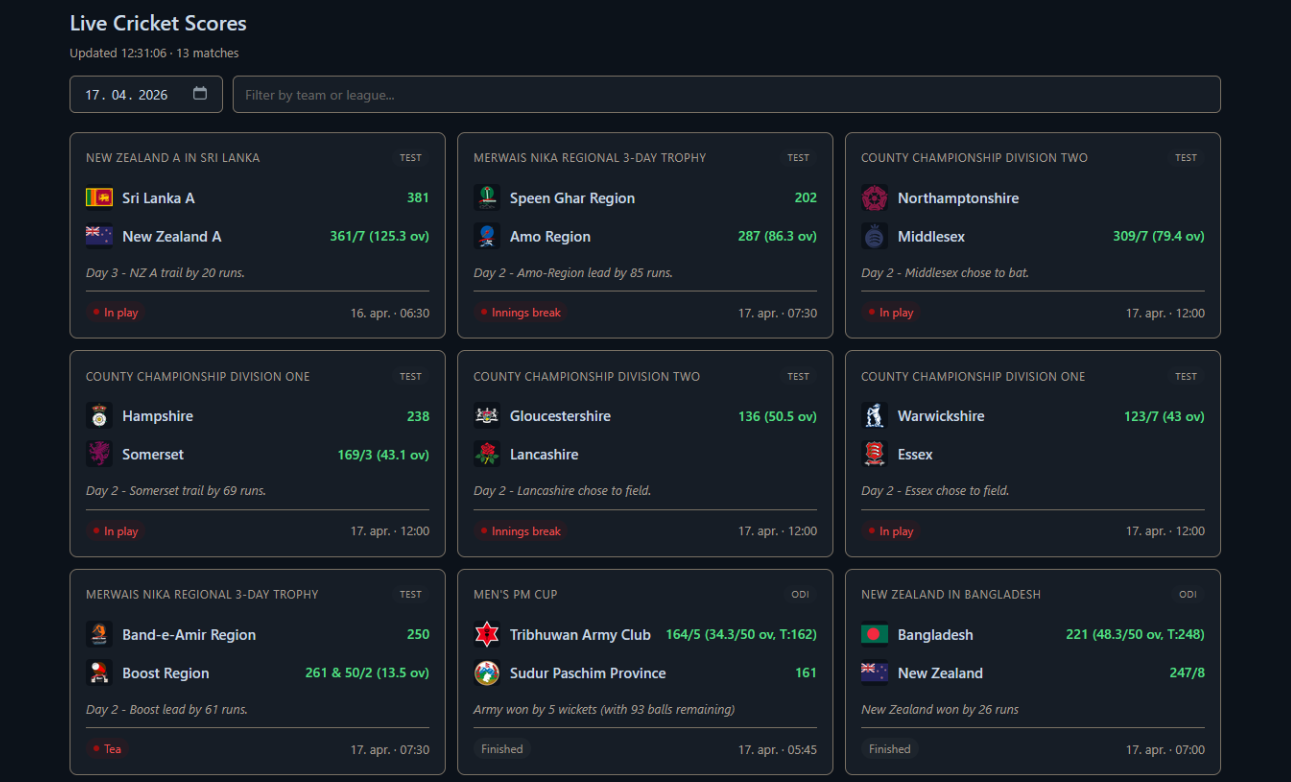
Task: Click the Northamptonshire club crest icon
Action: tap(874, 198)
